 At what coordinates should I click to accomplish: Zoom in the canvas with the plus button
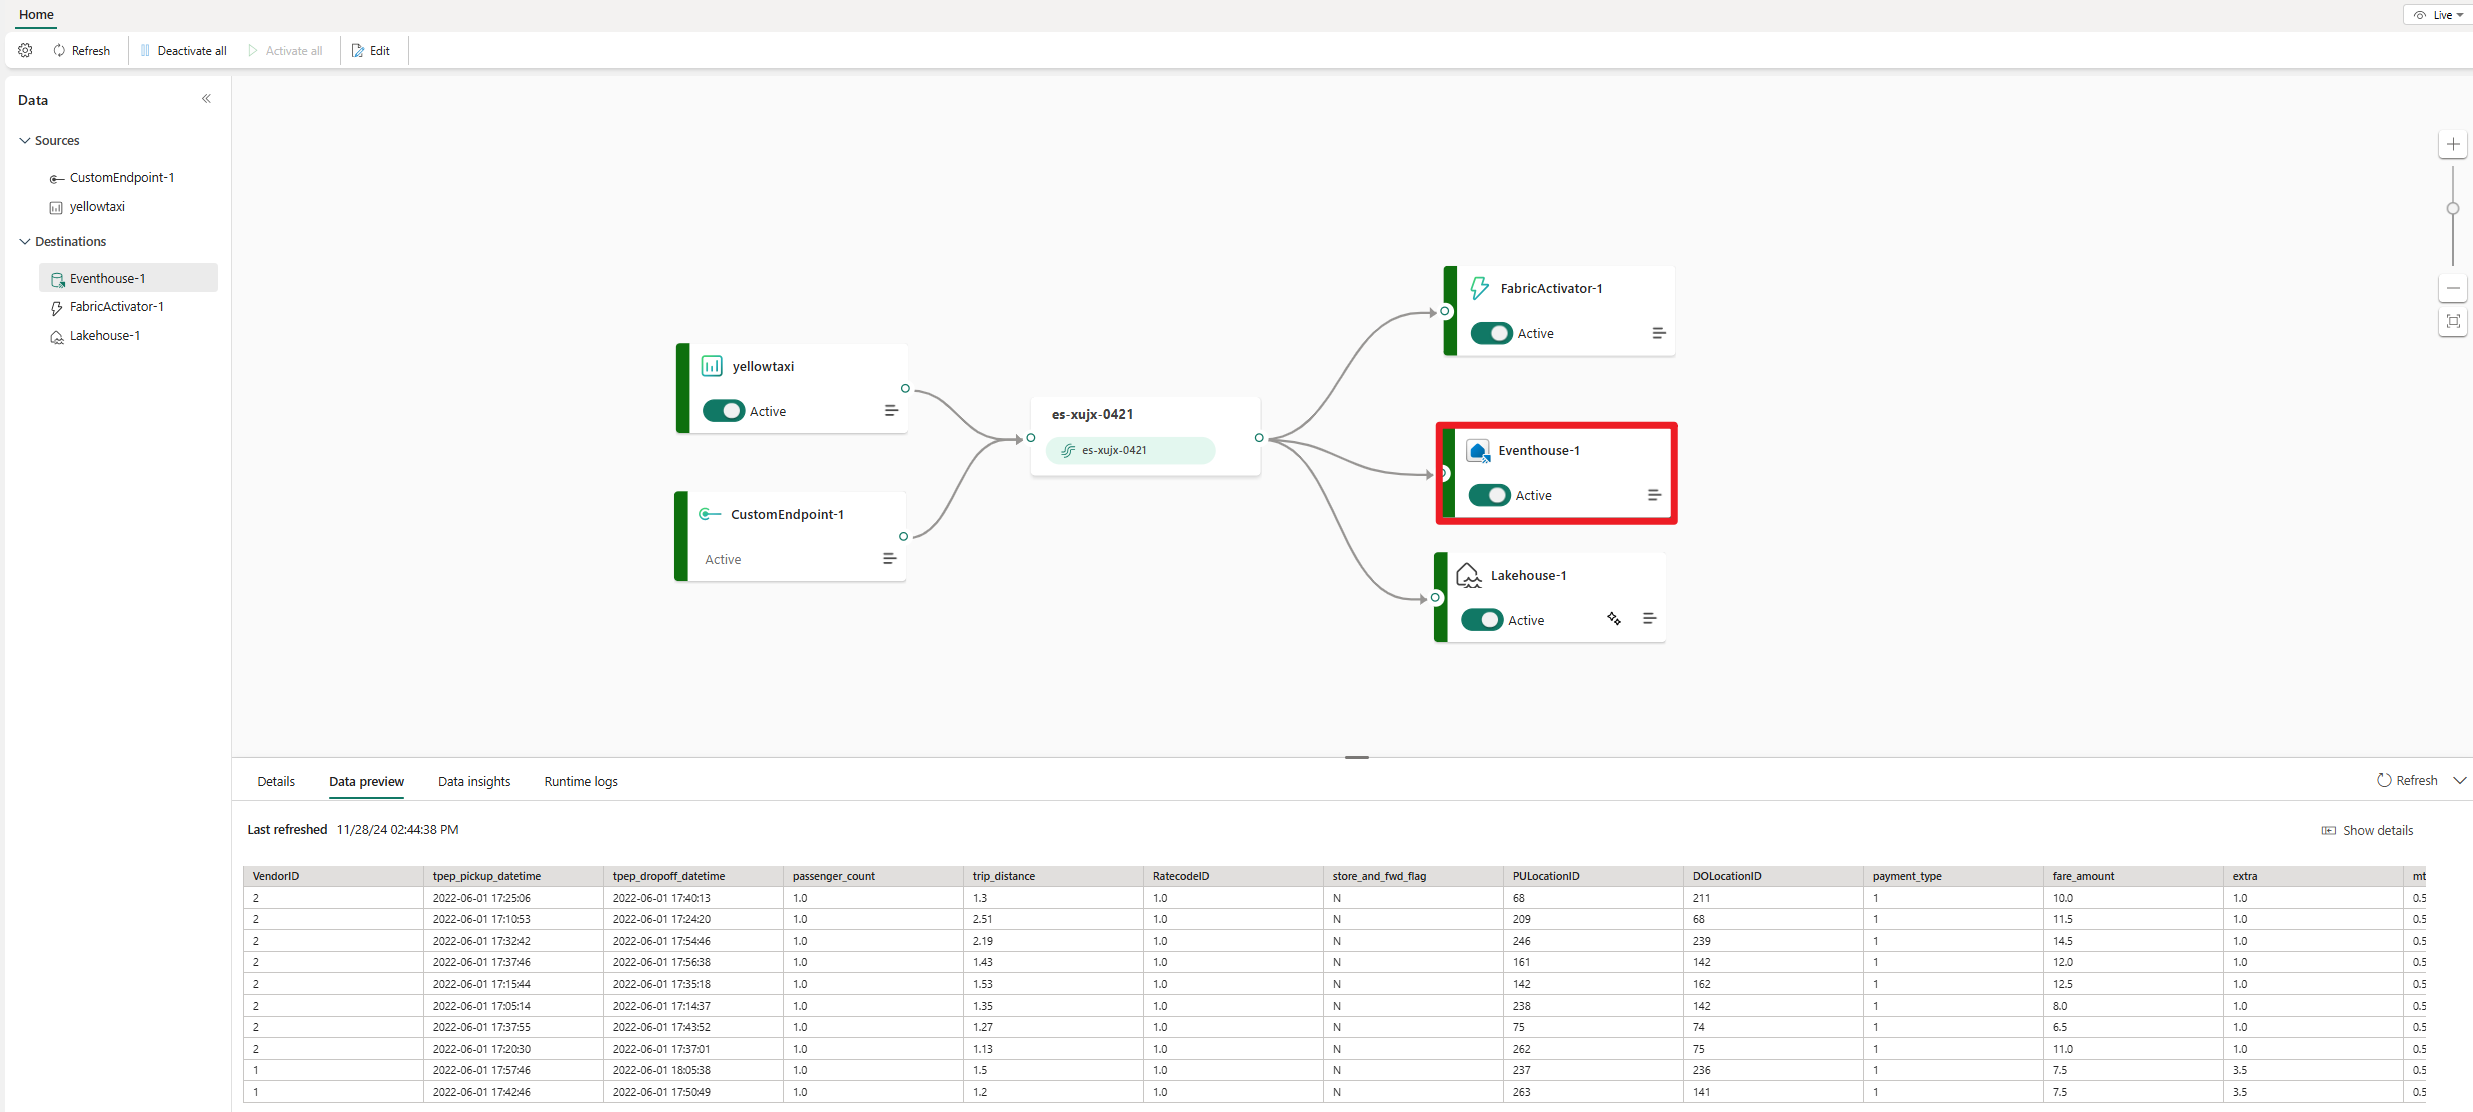(x=2453, y=144)
